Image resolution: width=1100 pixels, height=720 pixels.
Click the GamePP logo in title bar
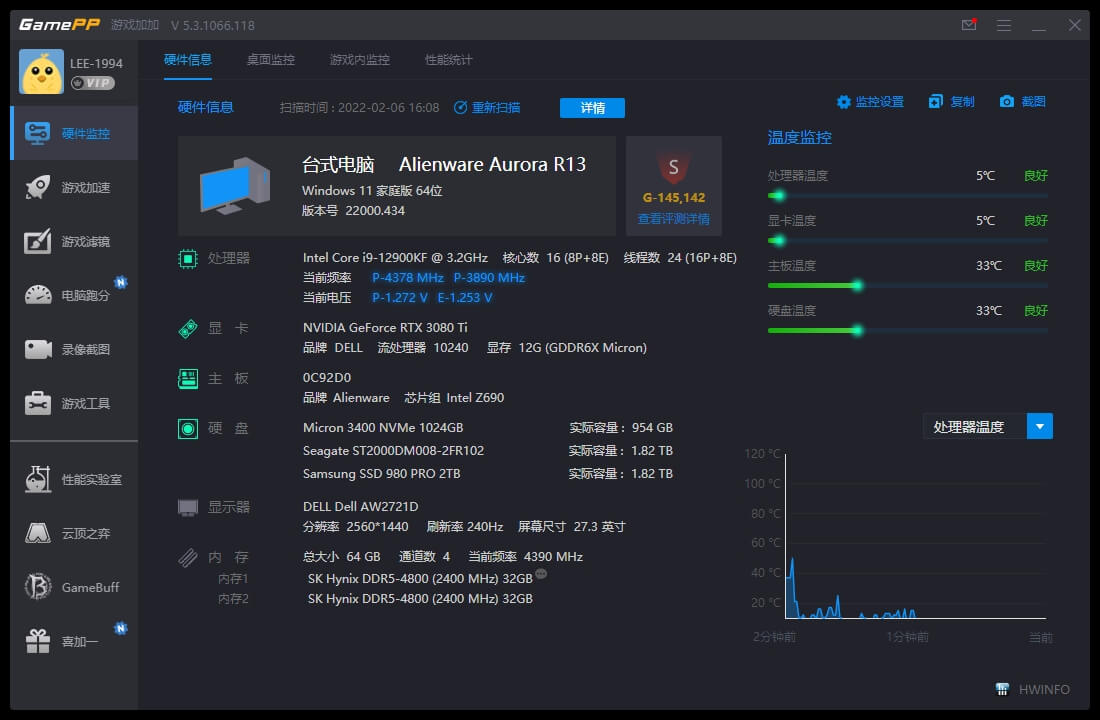pos(60,25)
